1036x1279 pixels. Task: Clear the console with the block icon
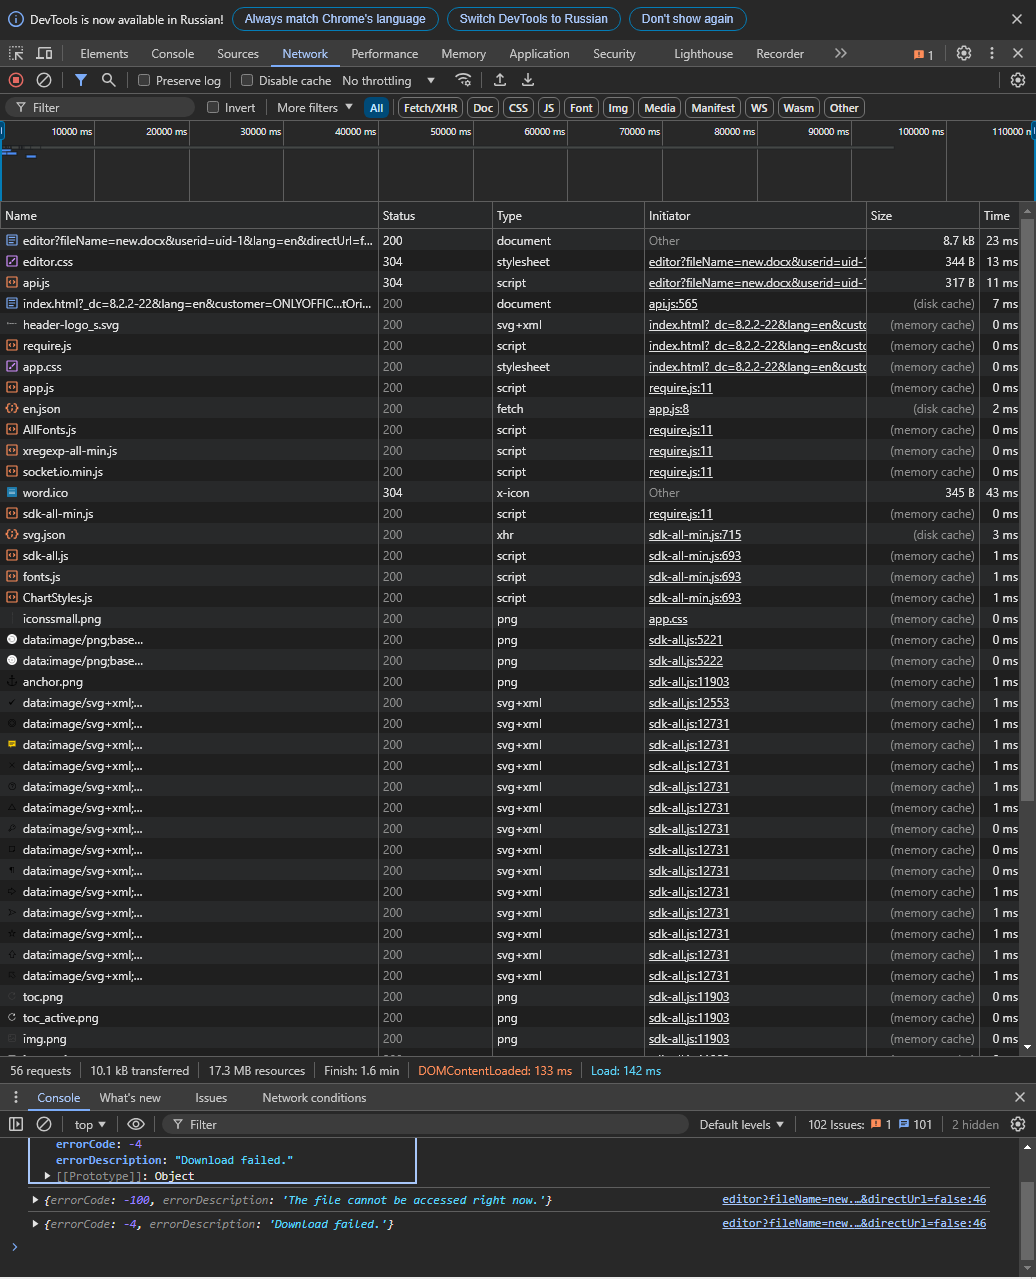44,1124
